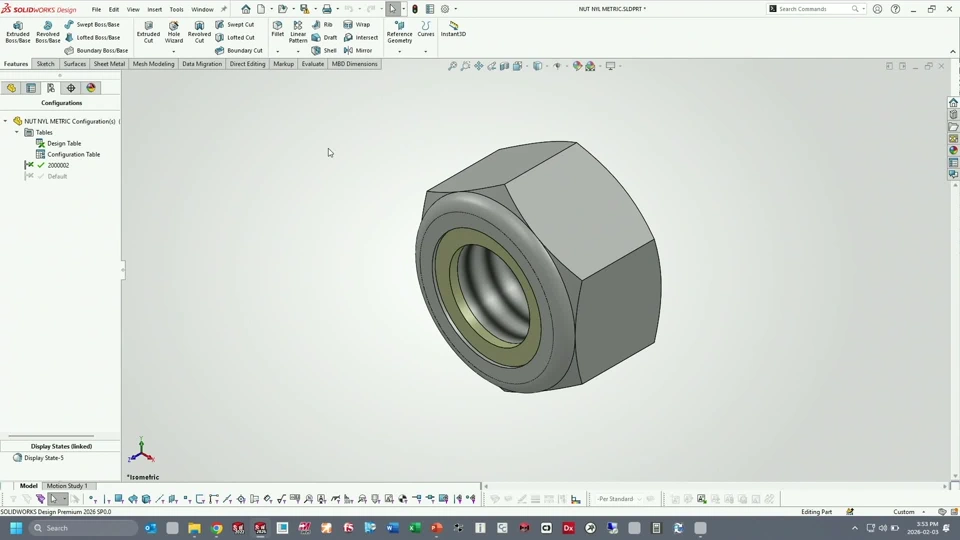This screenshot has height=540, width=960.
Task: Select the Shell tool
Action: click(x=324, y=50)
